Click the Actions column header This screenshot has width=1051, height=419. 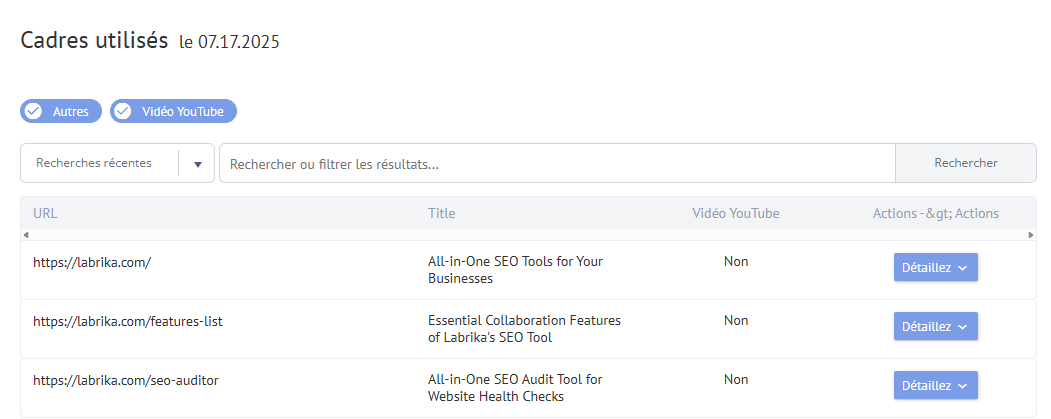tap(936, 214)
